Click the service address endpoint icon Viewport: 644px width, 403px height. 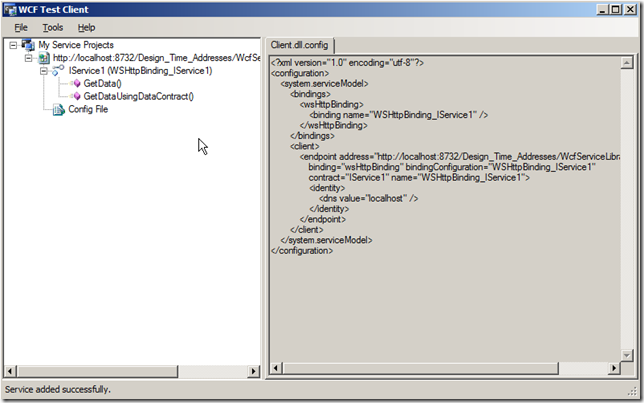point(44,58)
